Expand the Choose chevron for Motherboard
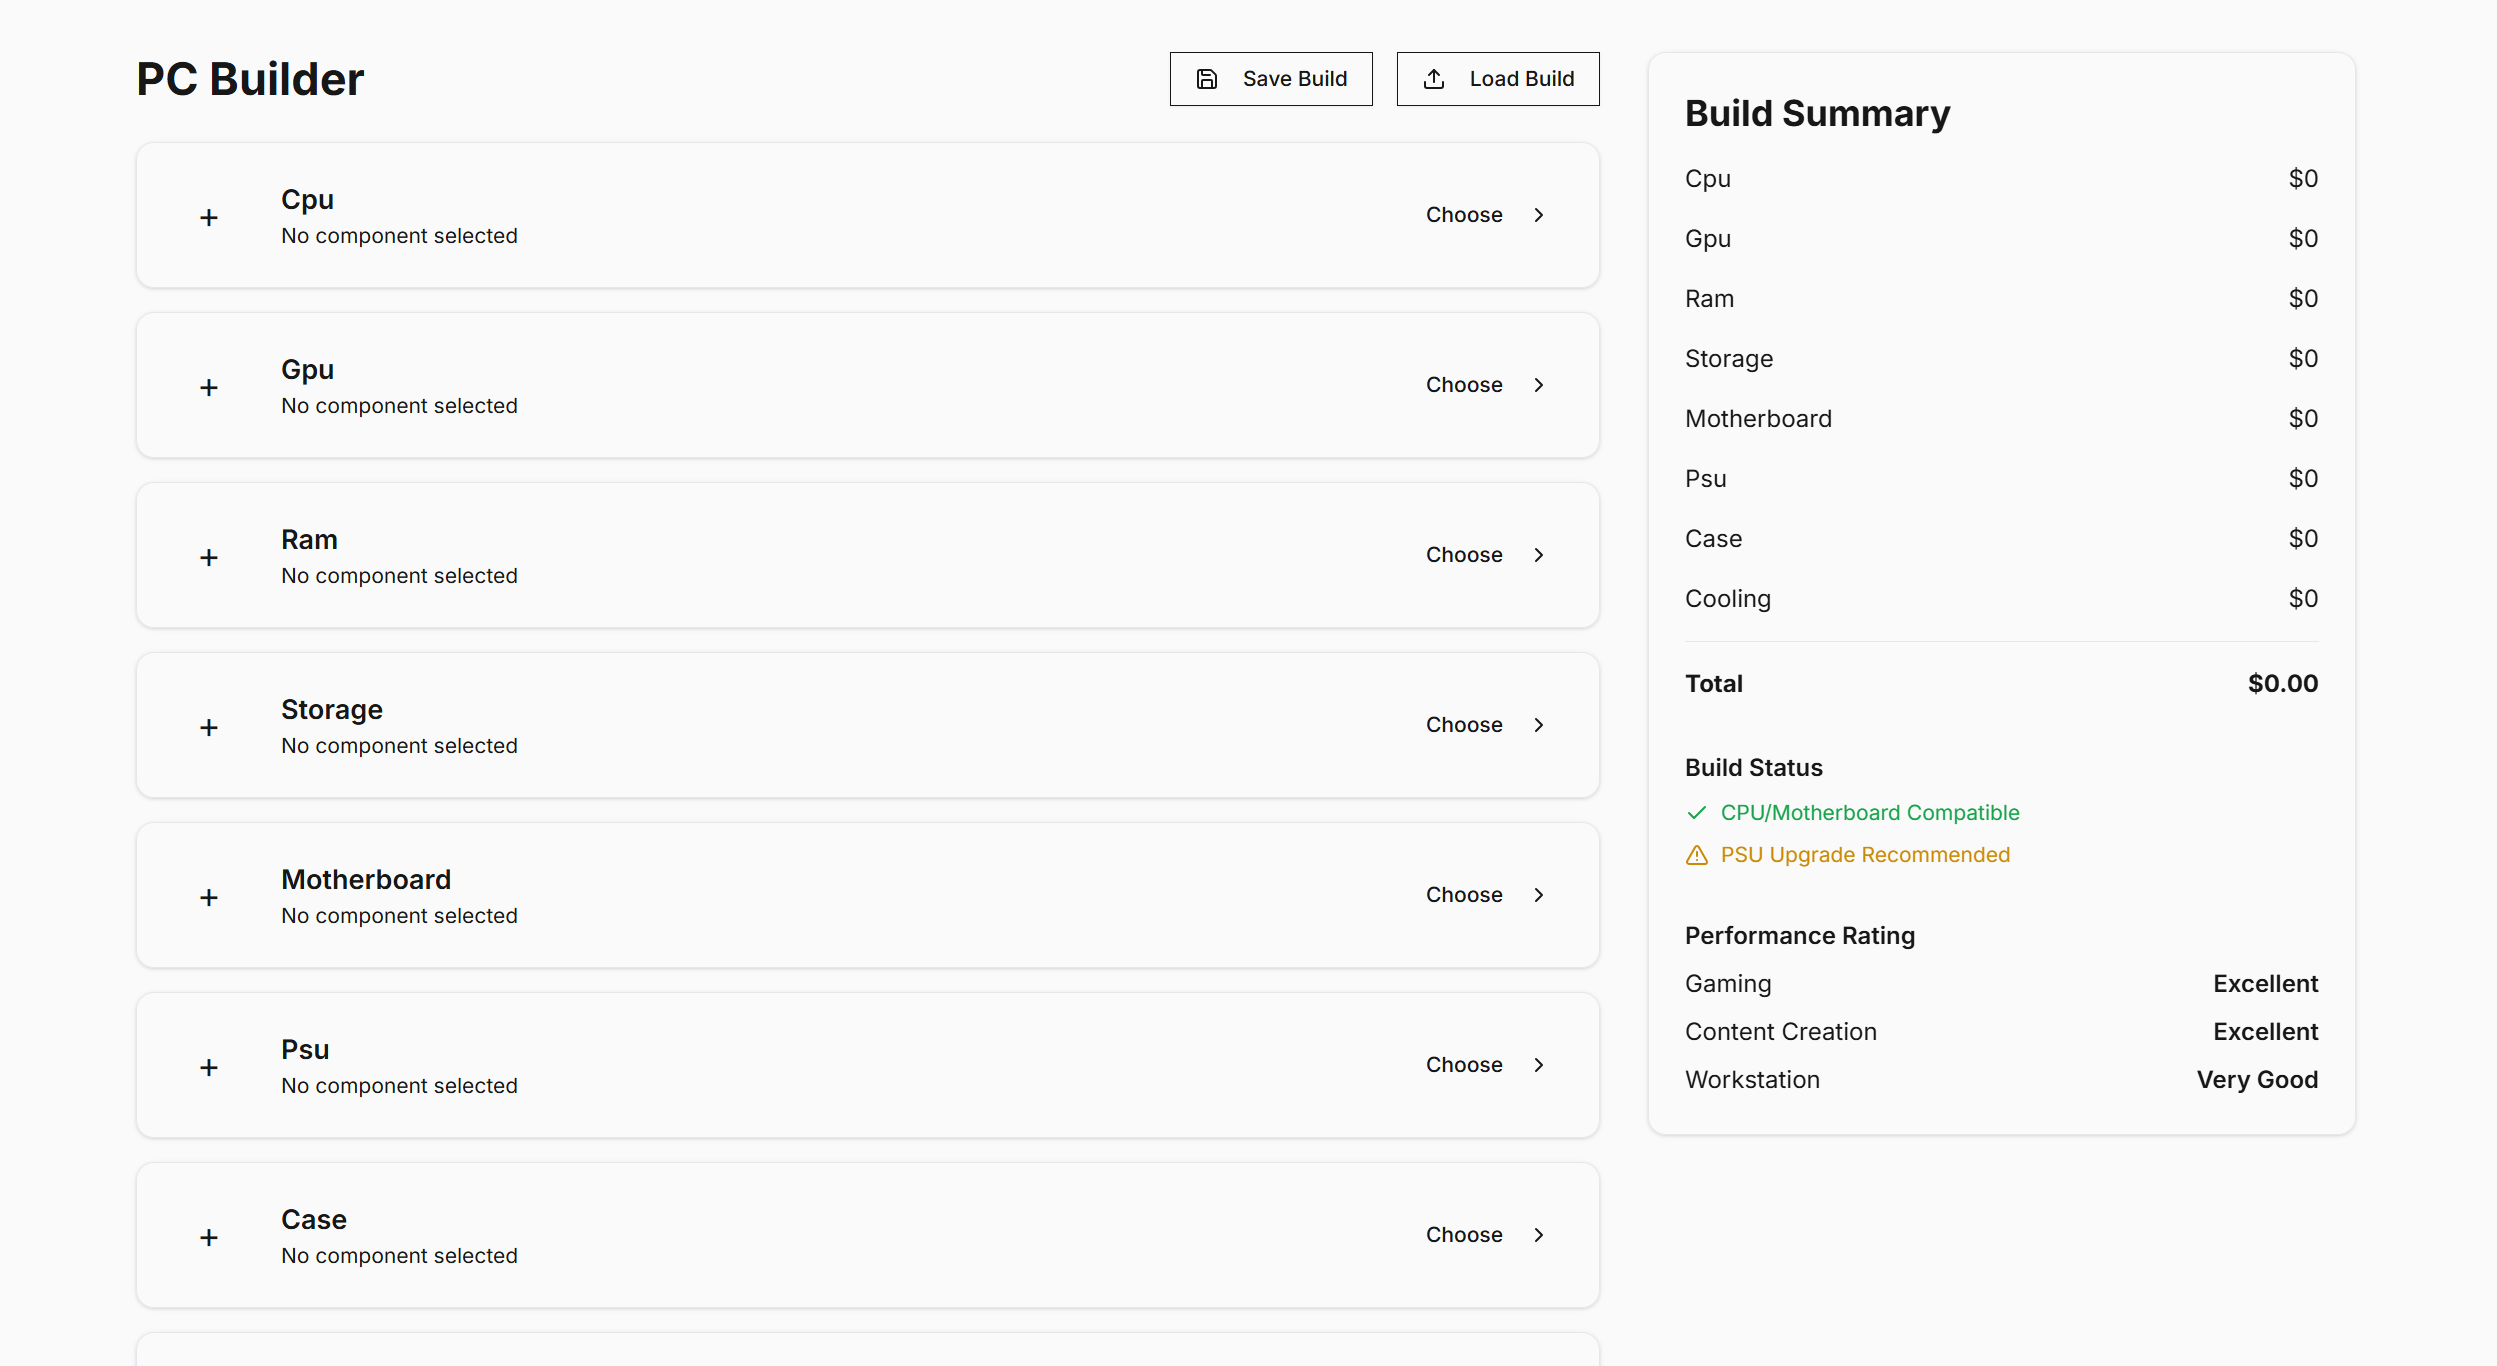This screenshot has height=1366, width=2497. [1538, 895]
